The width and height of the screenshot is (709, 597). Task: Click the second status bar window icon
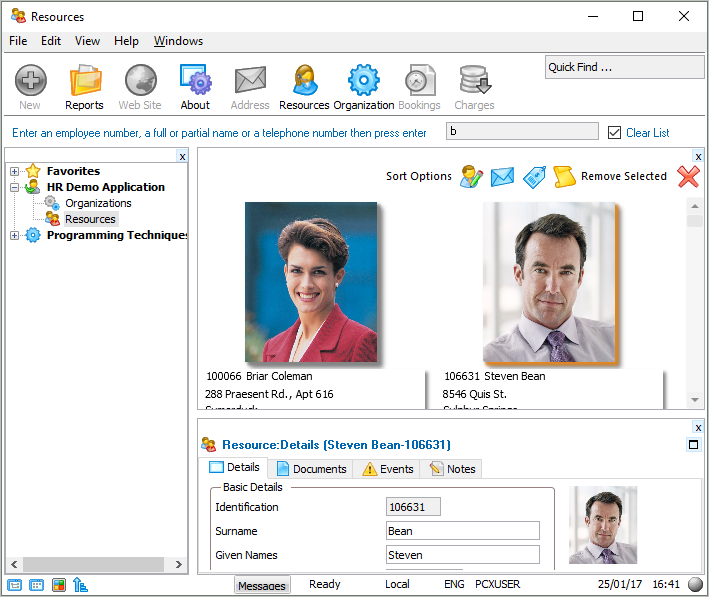36,585
